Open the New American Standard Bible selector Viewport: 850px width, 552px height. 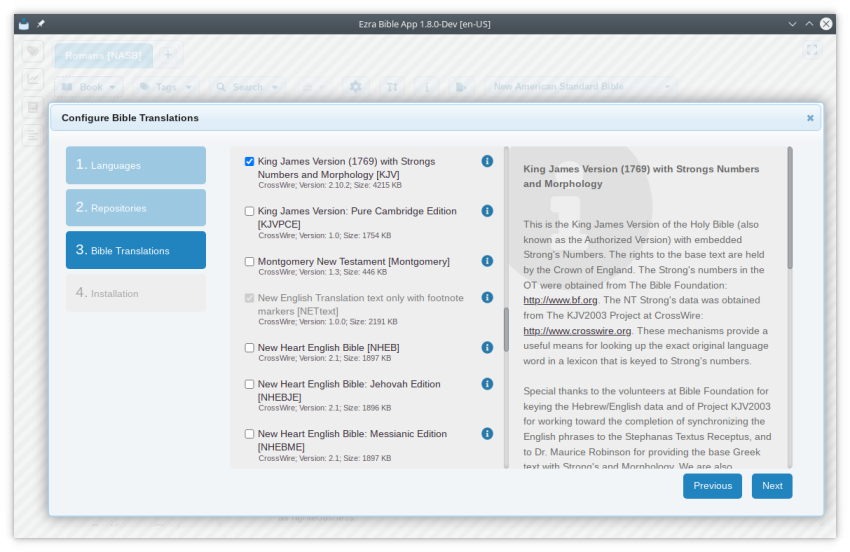581,87
